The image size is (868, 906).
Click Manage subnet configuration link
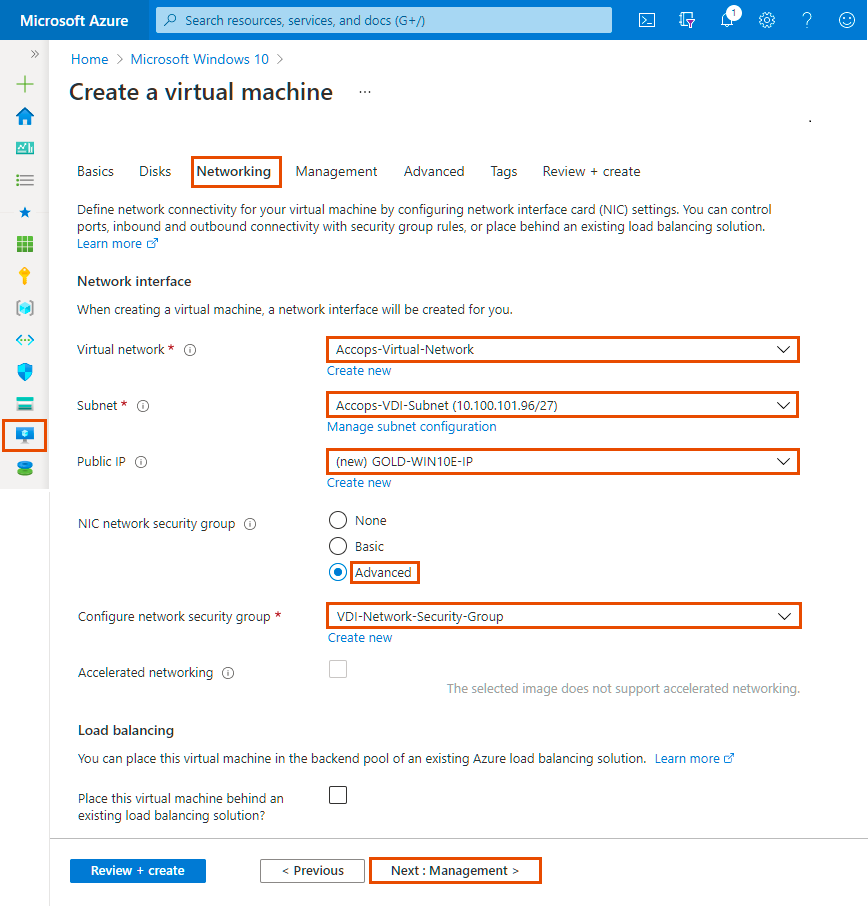pos(411,427)
